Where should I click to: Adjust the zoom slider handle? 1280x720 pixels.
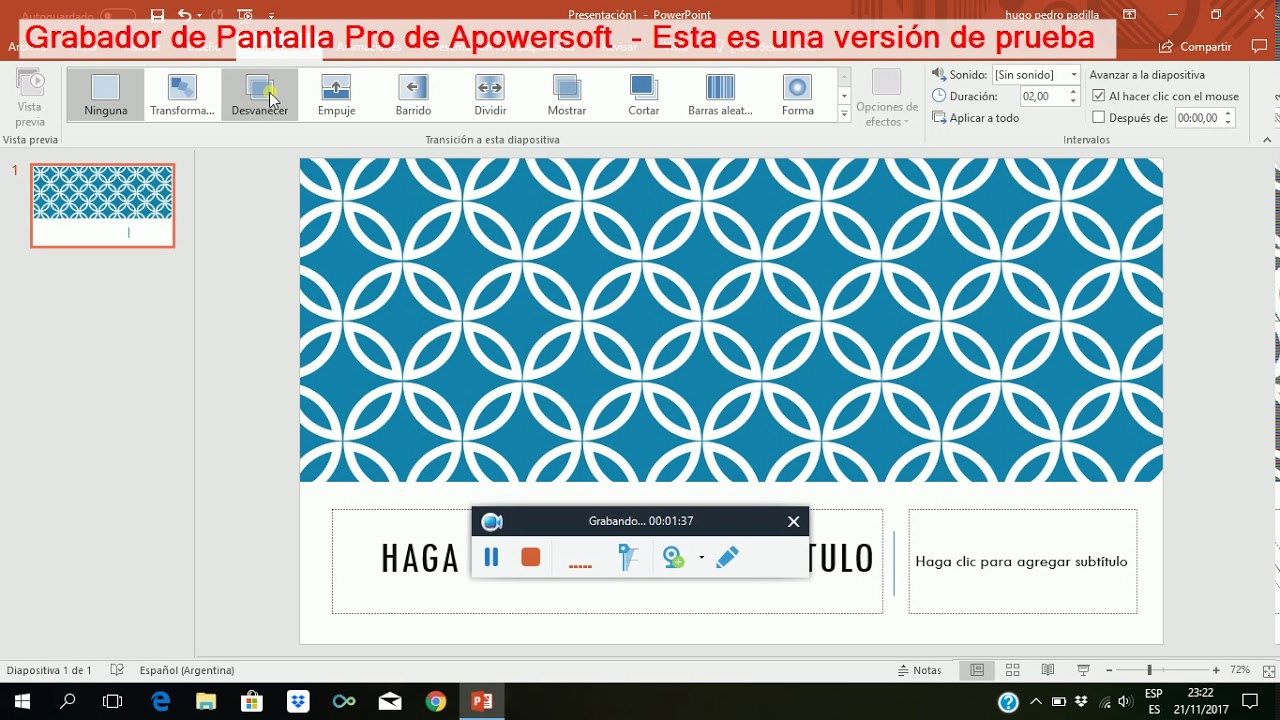pyautogui.click(x=1149, y=670)
